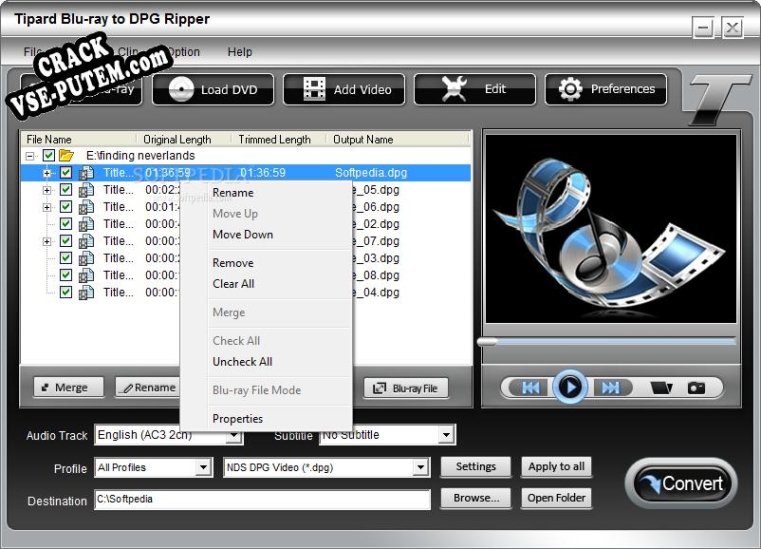Uncheck the _03.dpg title checkbox
This screenshot has width=761, height=549.
click(x=66, y=258)
